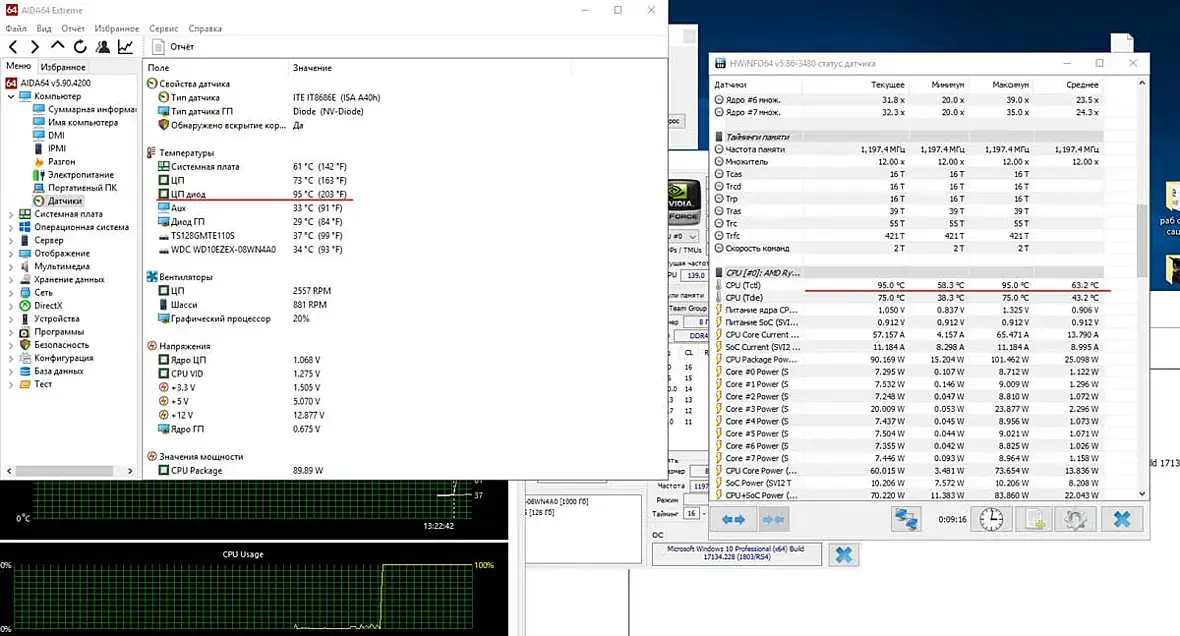Image resolution: width=1180 pixels, height=636 pixels.
Task: Click the Максимум column header in HWiNFO
Action: (x=1011, y=85)
